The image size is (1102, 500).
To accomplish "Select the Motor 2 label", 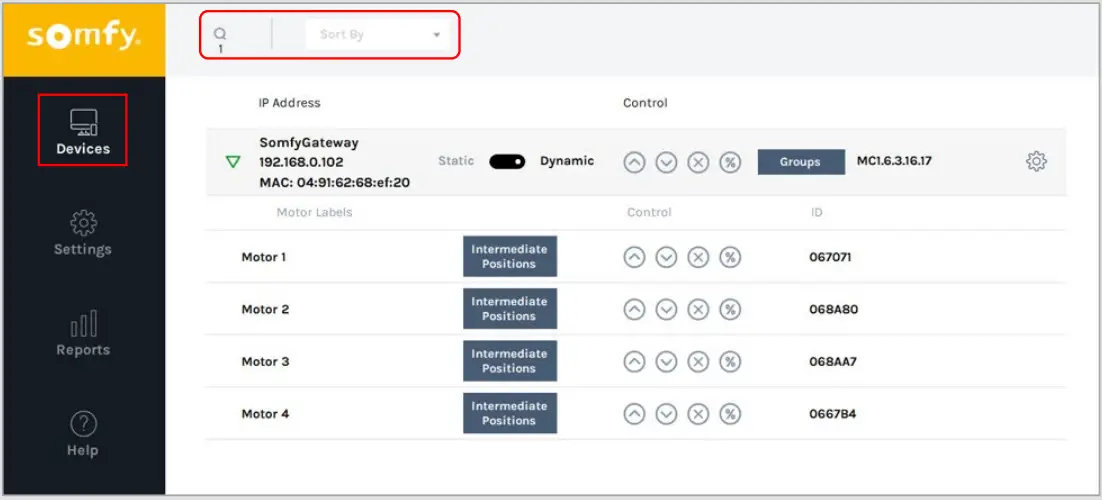I will 265,309.
